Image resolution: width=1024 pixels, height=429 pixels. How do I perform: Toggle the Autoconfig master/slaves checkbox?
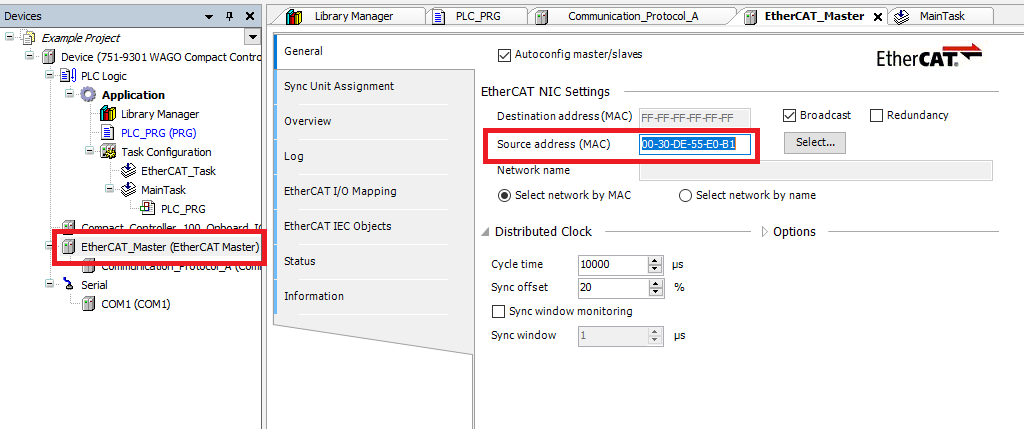point(504,54)
